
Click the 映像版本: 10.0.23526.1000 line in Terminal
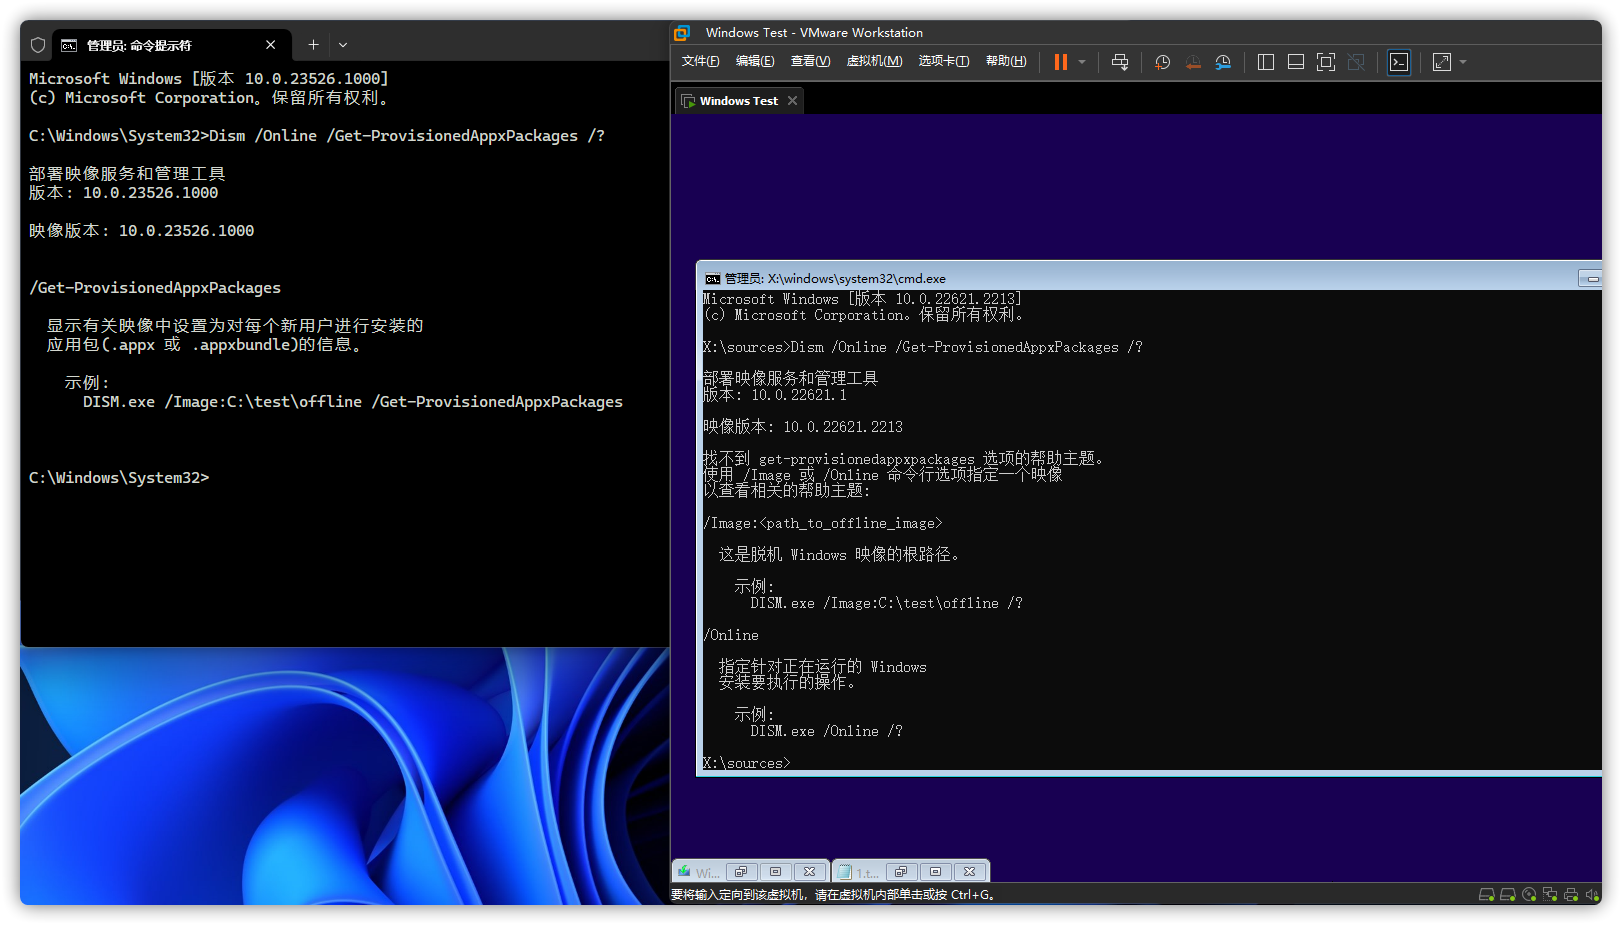141,231
